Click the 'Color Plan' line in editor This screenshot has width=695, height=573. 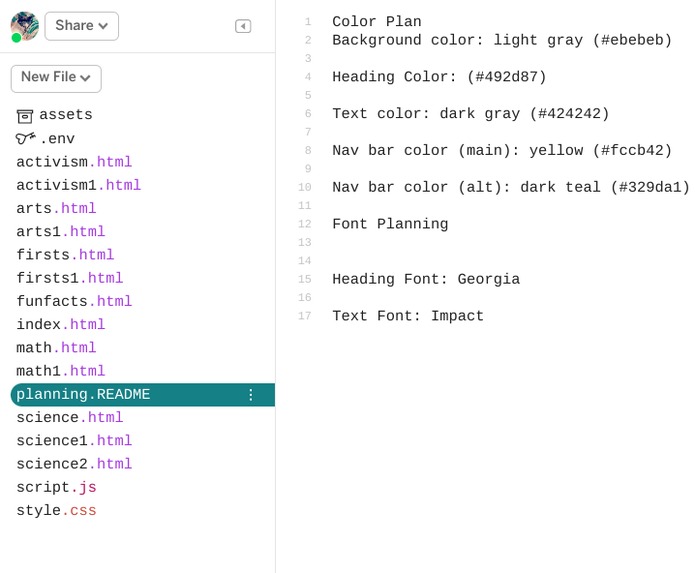pos(377,21)
